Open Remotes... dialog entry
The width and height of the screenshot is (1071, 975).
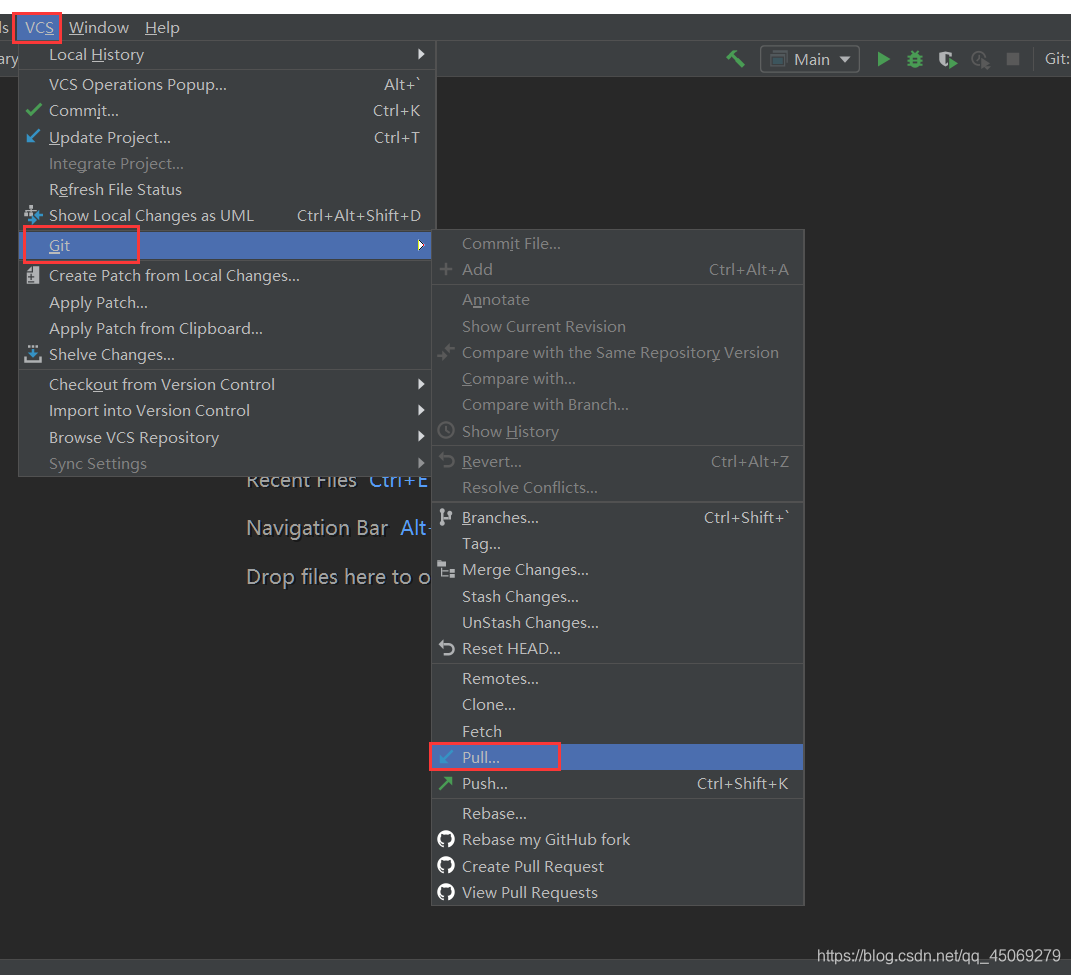coord(617,678)
